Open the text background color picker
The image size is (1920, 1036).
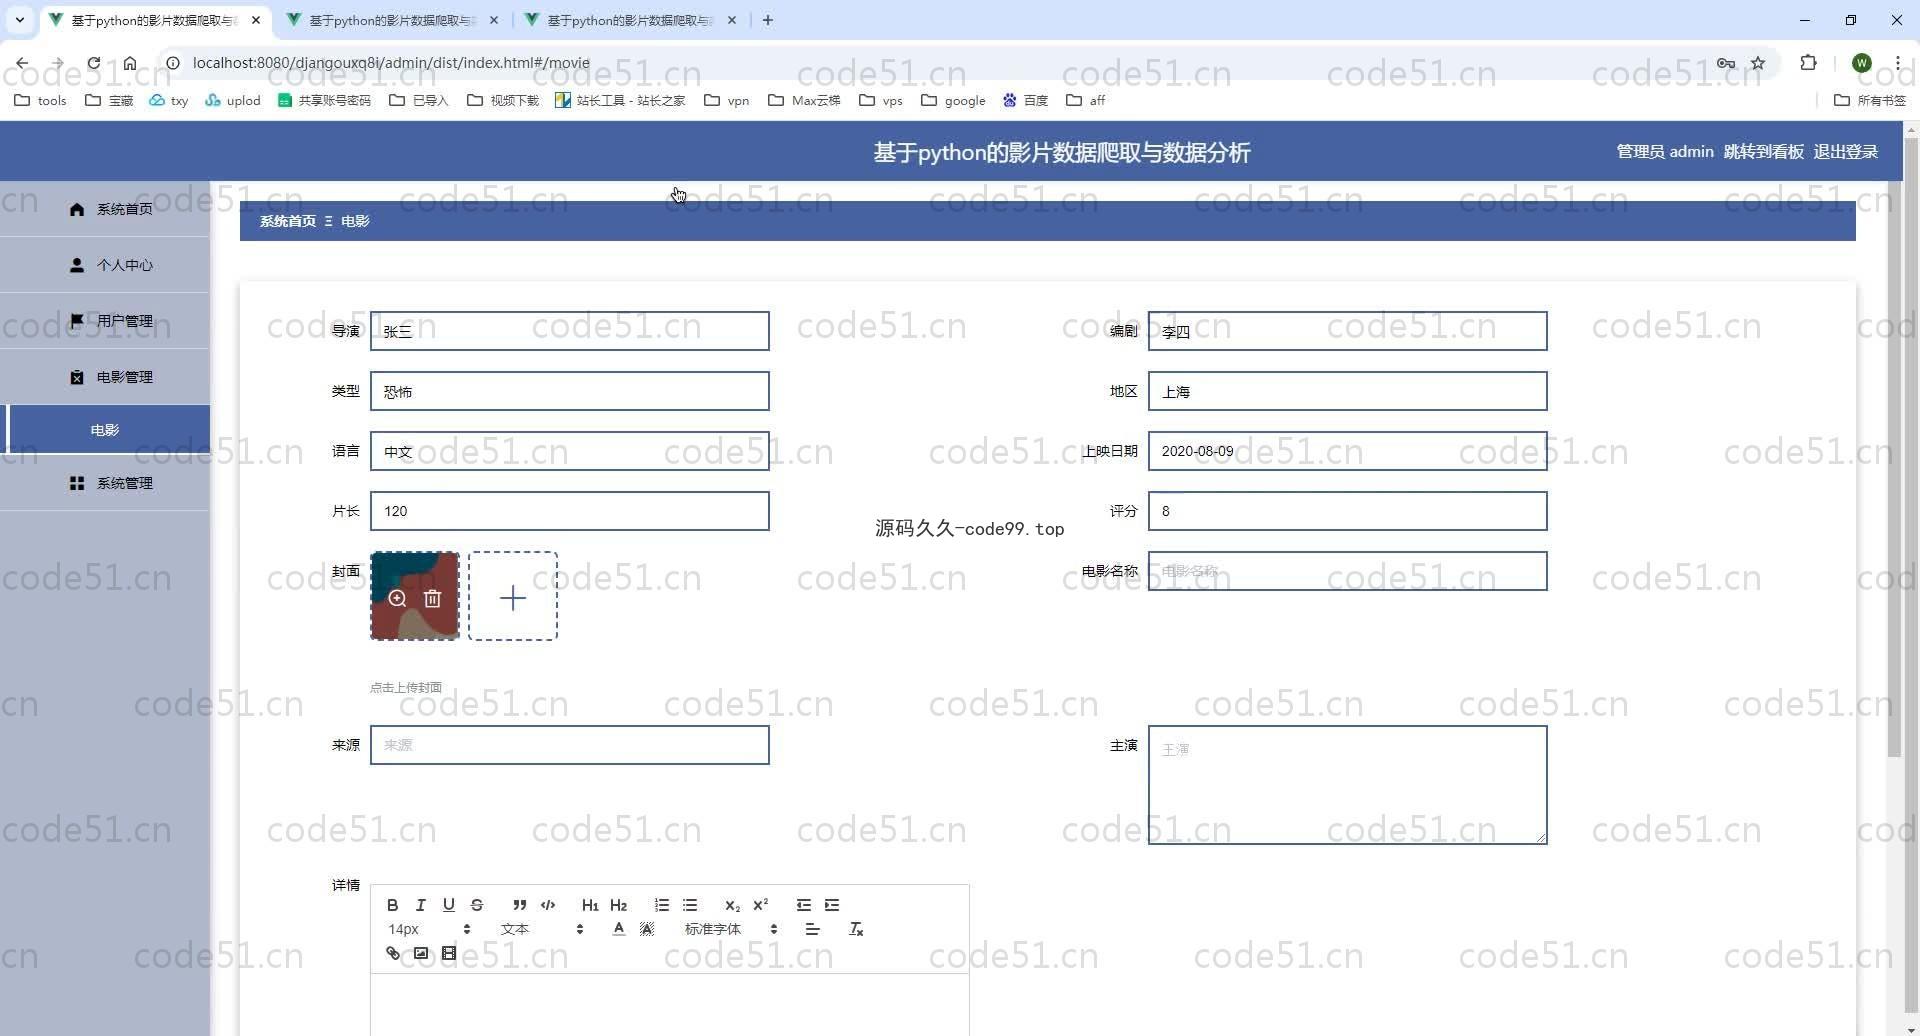[x=647, y=929]
